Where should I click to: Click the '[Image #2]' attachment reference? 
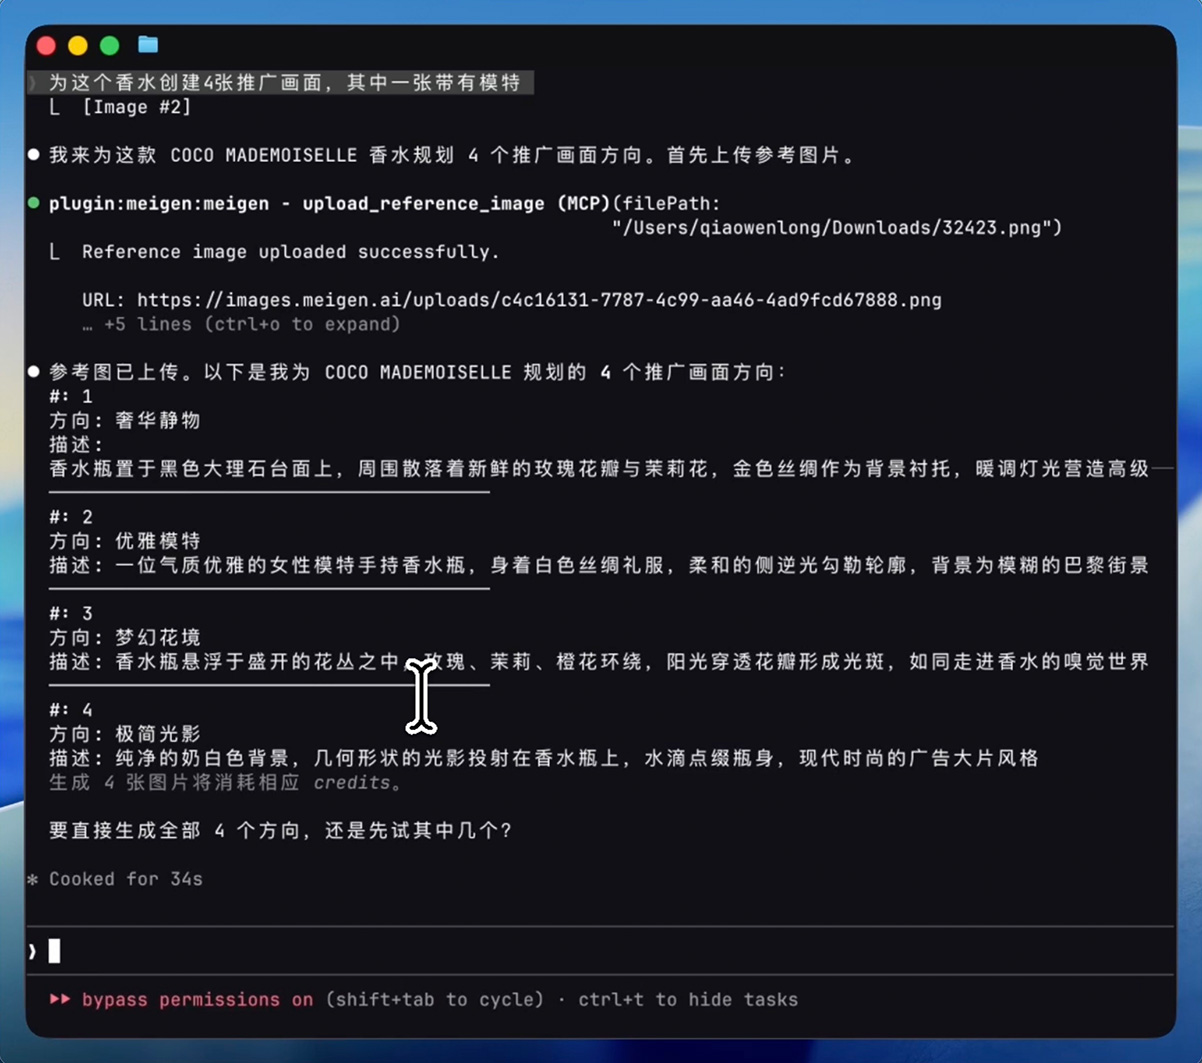(x=136, y=107)
